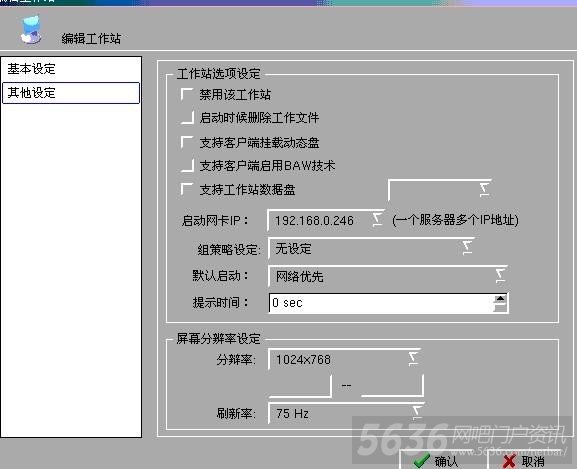Screen dimensions: 577x469
Task: Open the 启动网卡IP dropdown
Action: pyautogui.click(x=378, y=219)
